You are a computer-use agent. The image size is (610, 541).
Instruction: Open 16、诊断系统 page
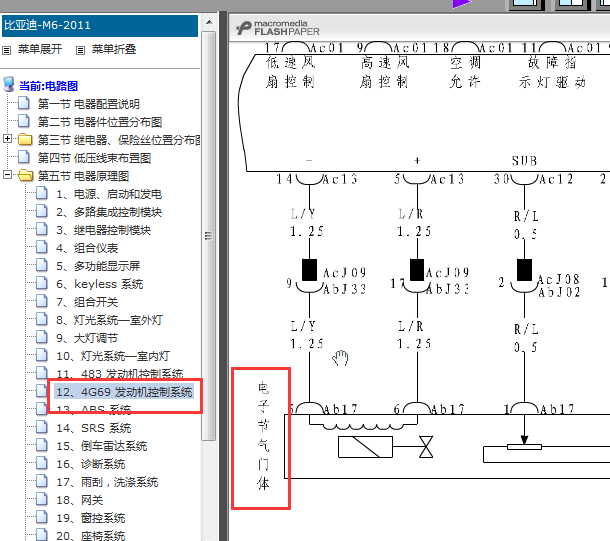(x=91, y=464)
